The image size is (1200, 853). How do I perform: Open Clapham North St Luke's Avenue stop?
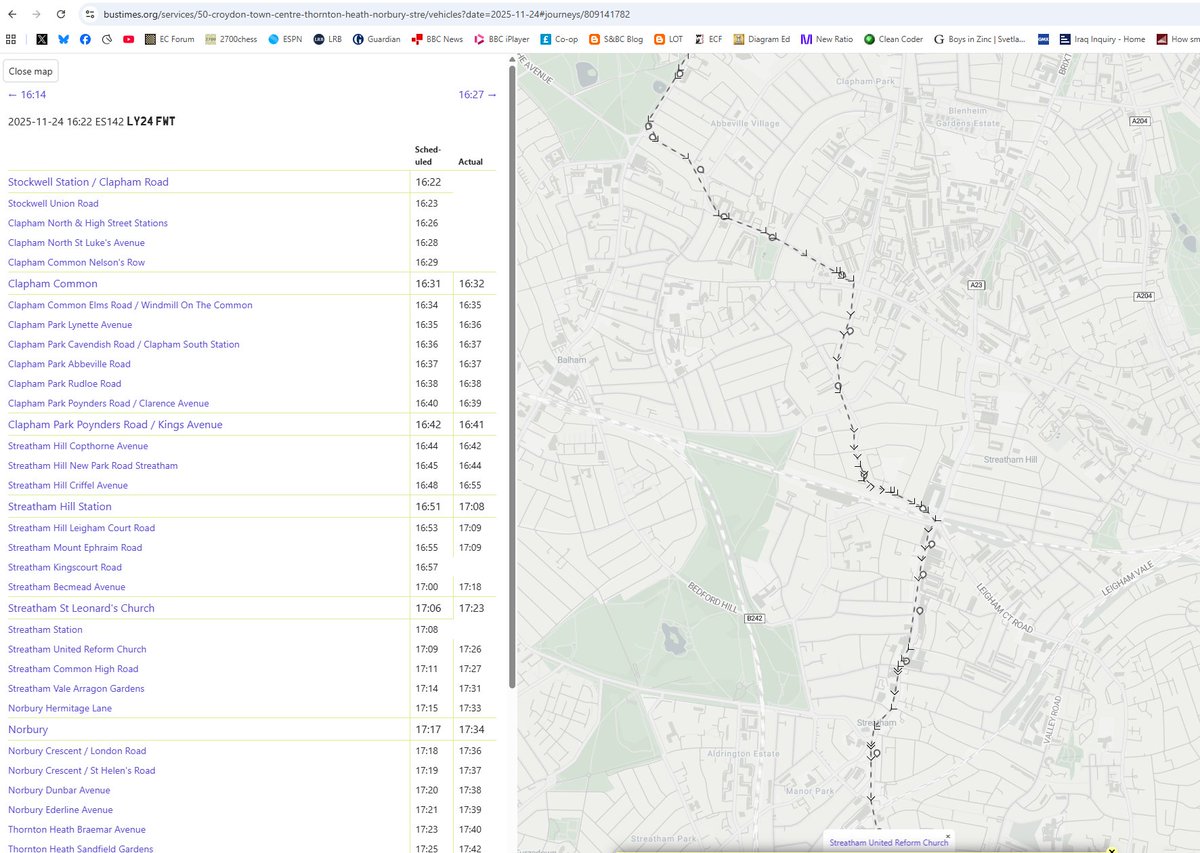pos(76,243)
